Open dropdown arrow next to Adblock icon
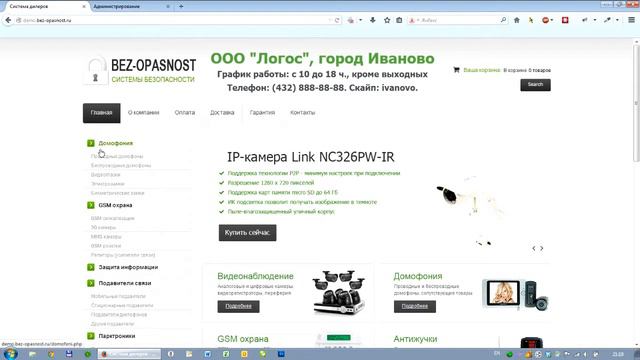 (552, 20)
